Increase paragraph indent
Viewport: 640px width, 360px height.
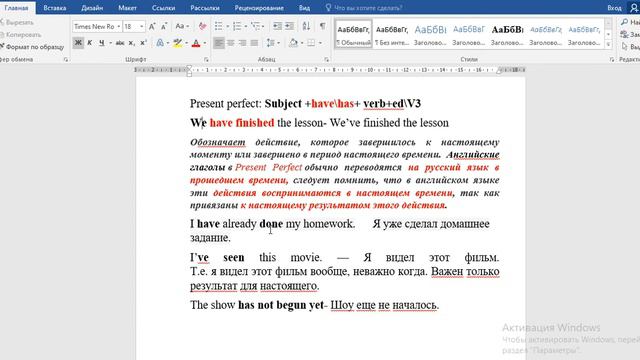[x=289, y=26]
